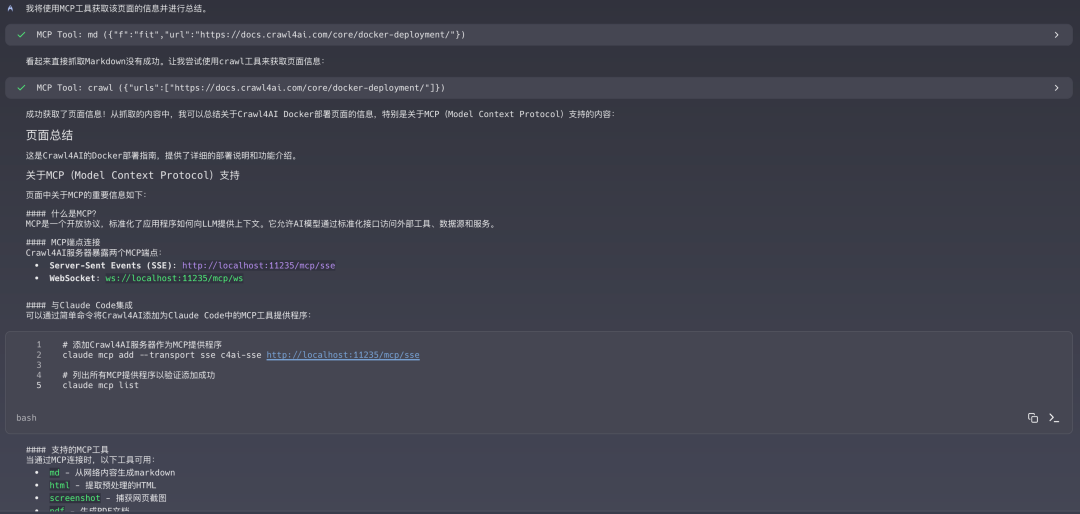1080x514 pixels.
Task: Click the 'Server-Sent Events (SSE)' label
Action: 113,265
